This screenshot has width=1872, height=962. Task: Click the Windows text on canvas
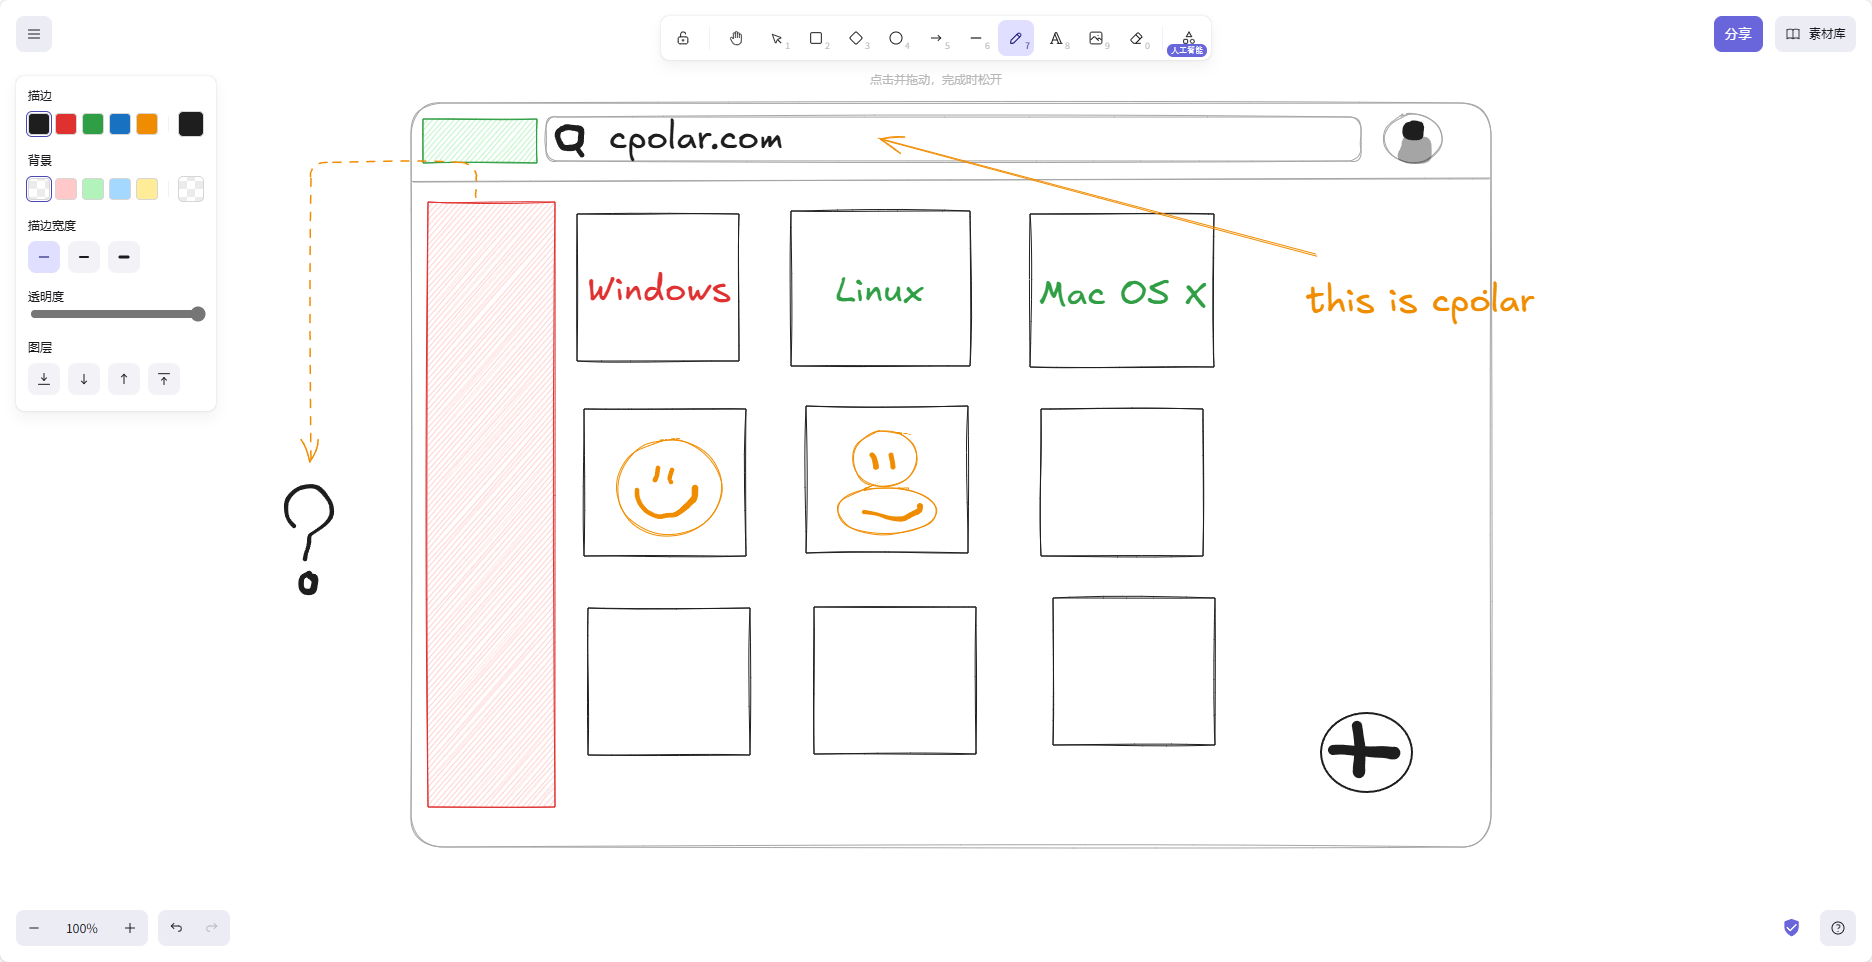659,289
